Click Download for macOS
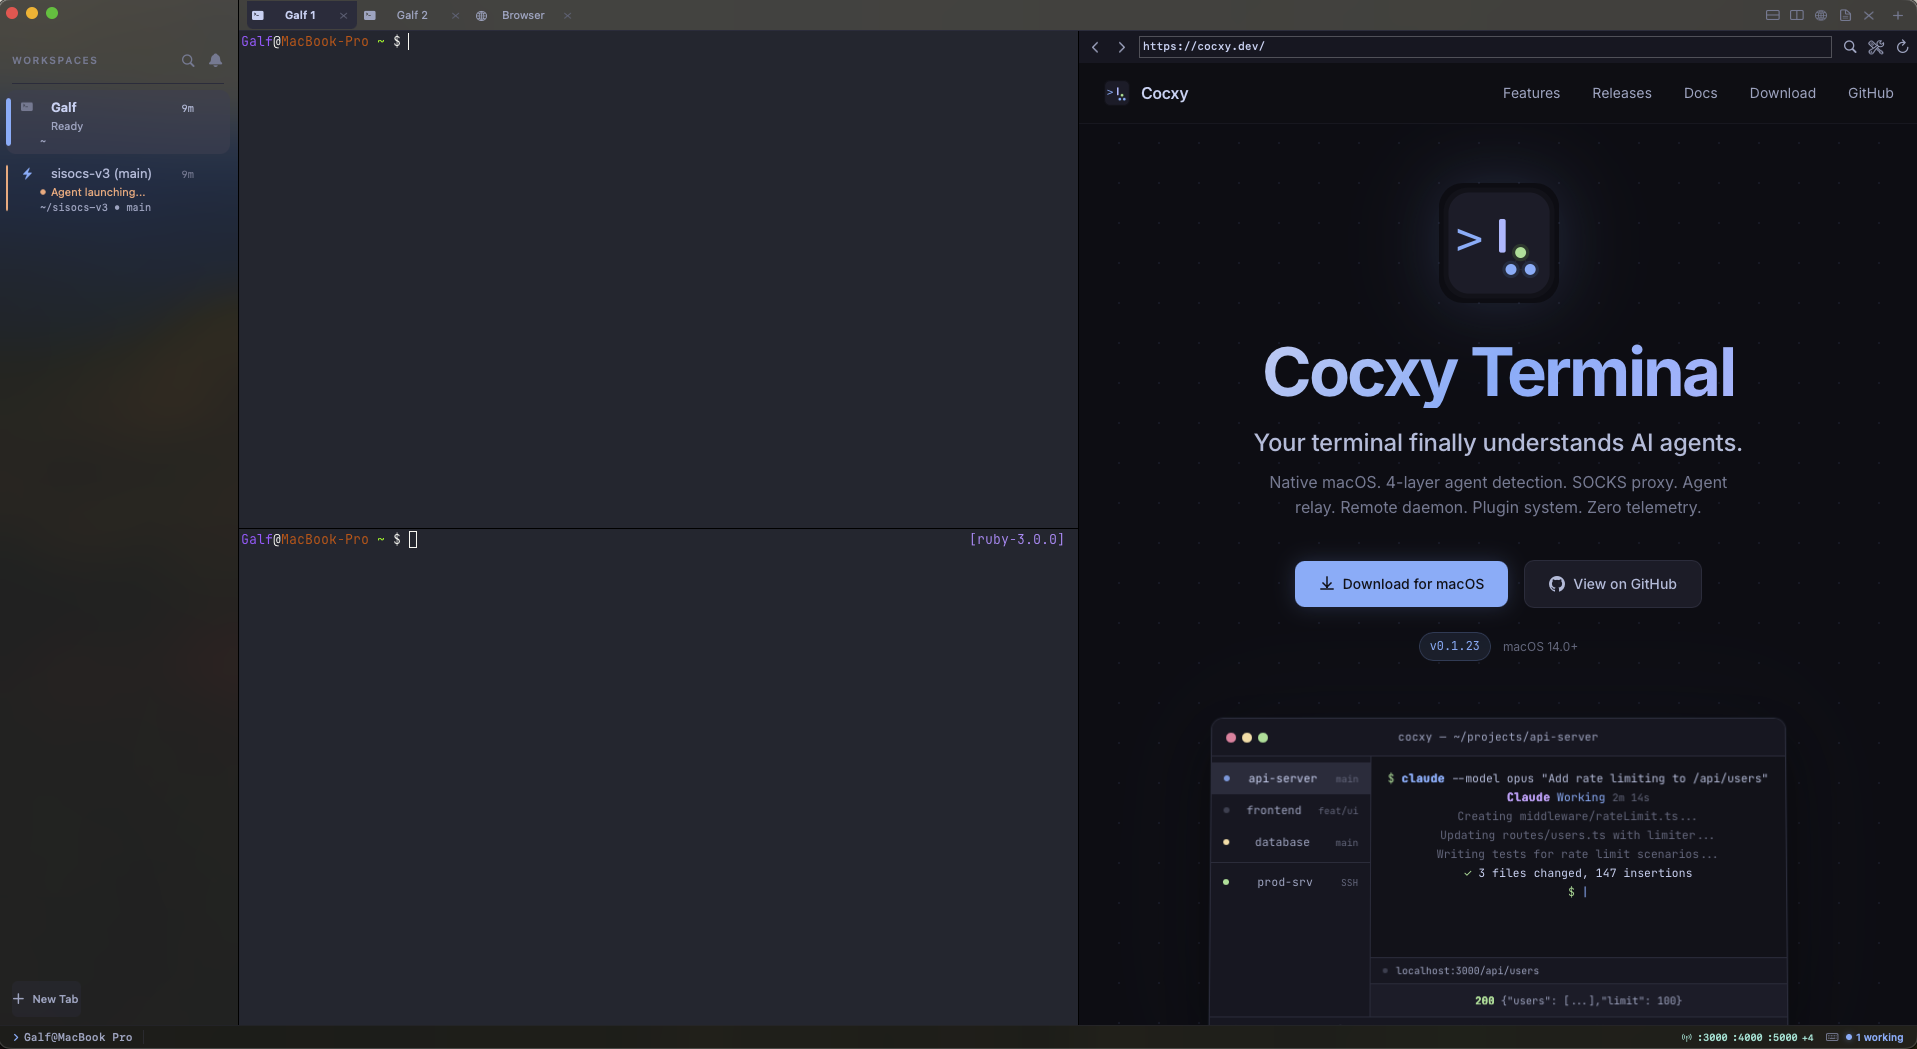Viewport: 1917px width, 1049px height. coord(1401,584)
